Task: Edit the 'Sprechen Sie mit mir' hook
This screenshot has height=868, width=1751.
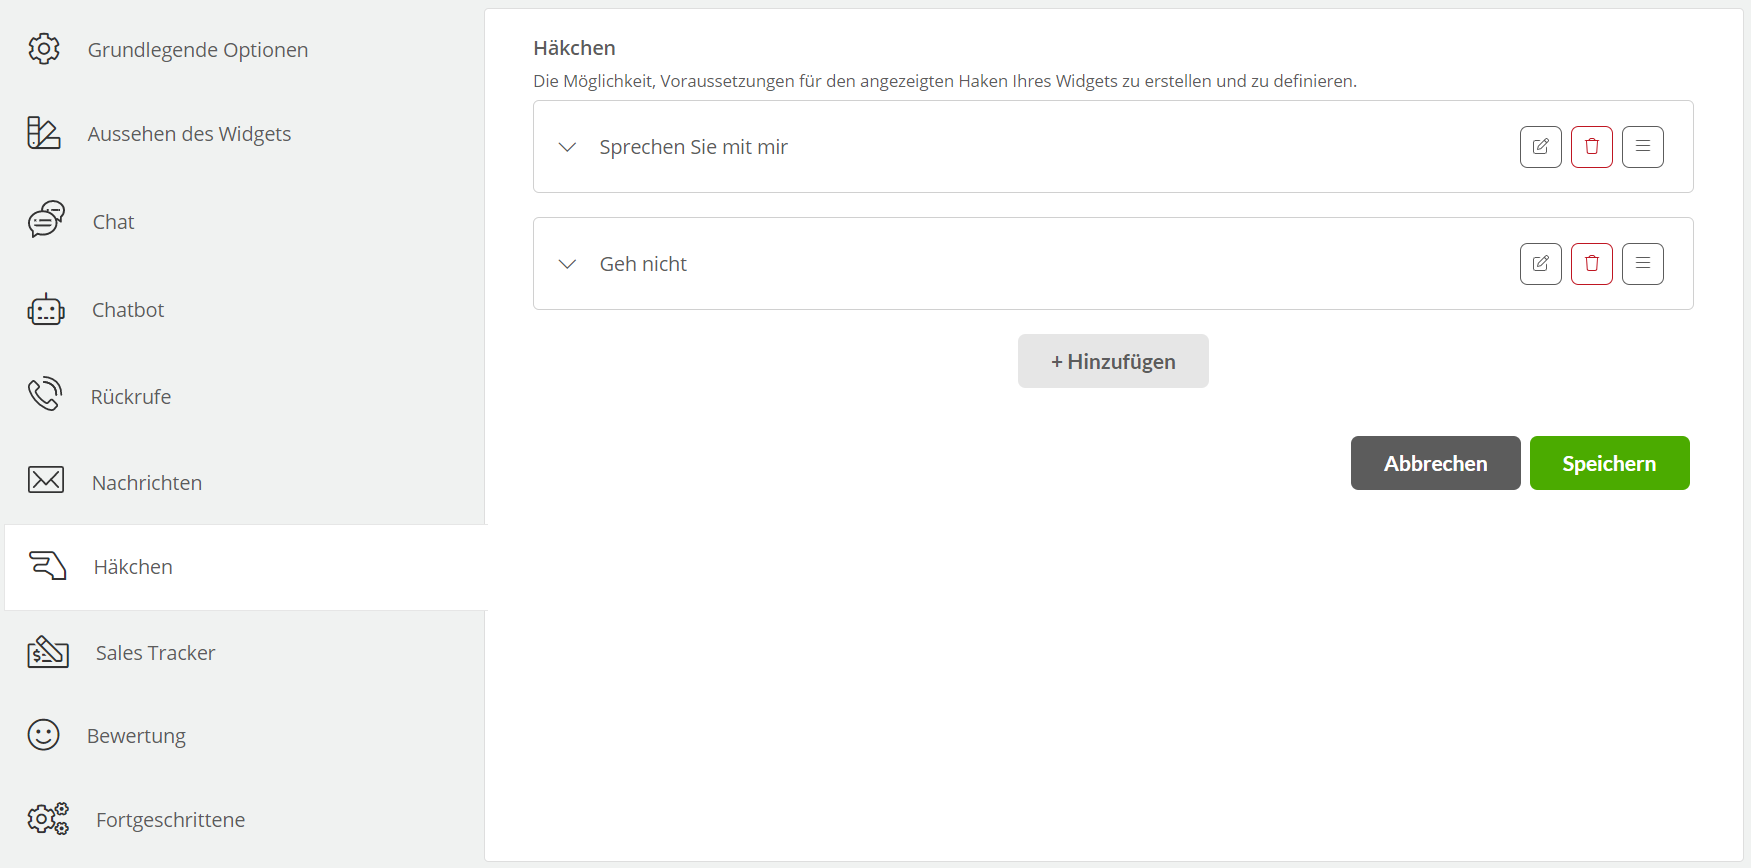Action: (x=1541, y=147)
